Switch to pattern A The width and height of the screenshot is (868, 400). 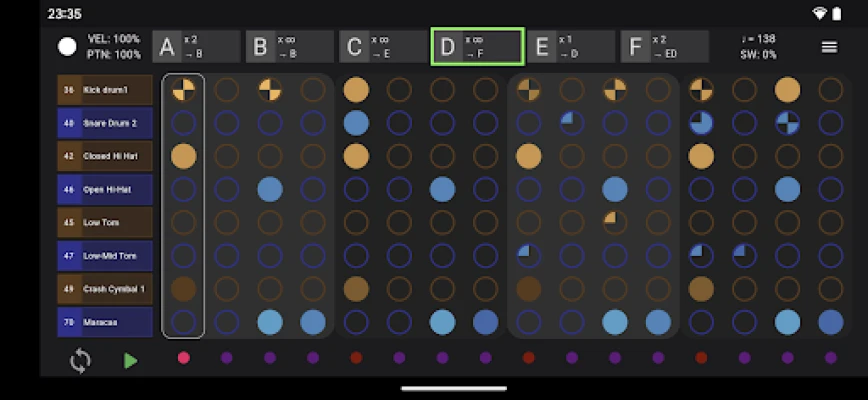click(x=196, y=47)
